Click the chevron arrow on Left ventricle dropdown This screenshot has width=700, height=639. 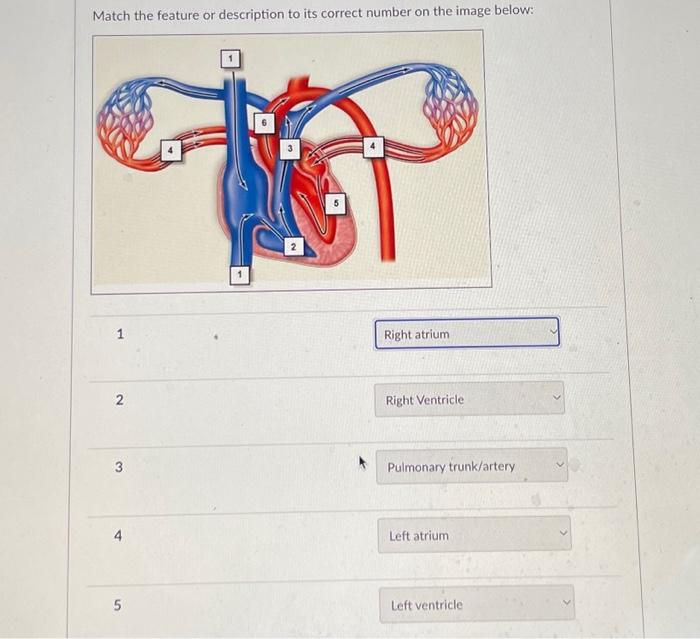(567, 602)
